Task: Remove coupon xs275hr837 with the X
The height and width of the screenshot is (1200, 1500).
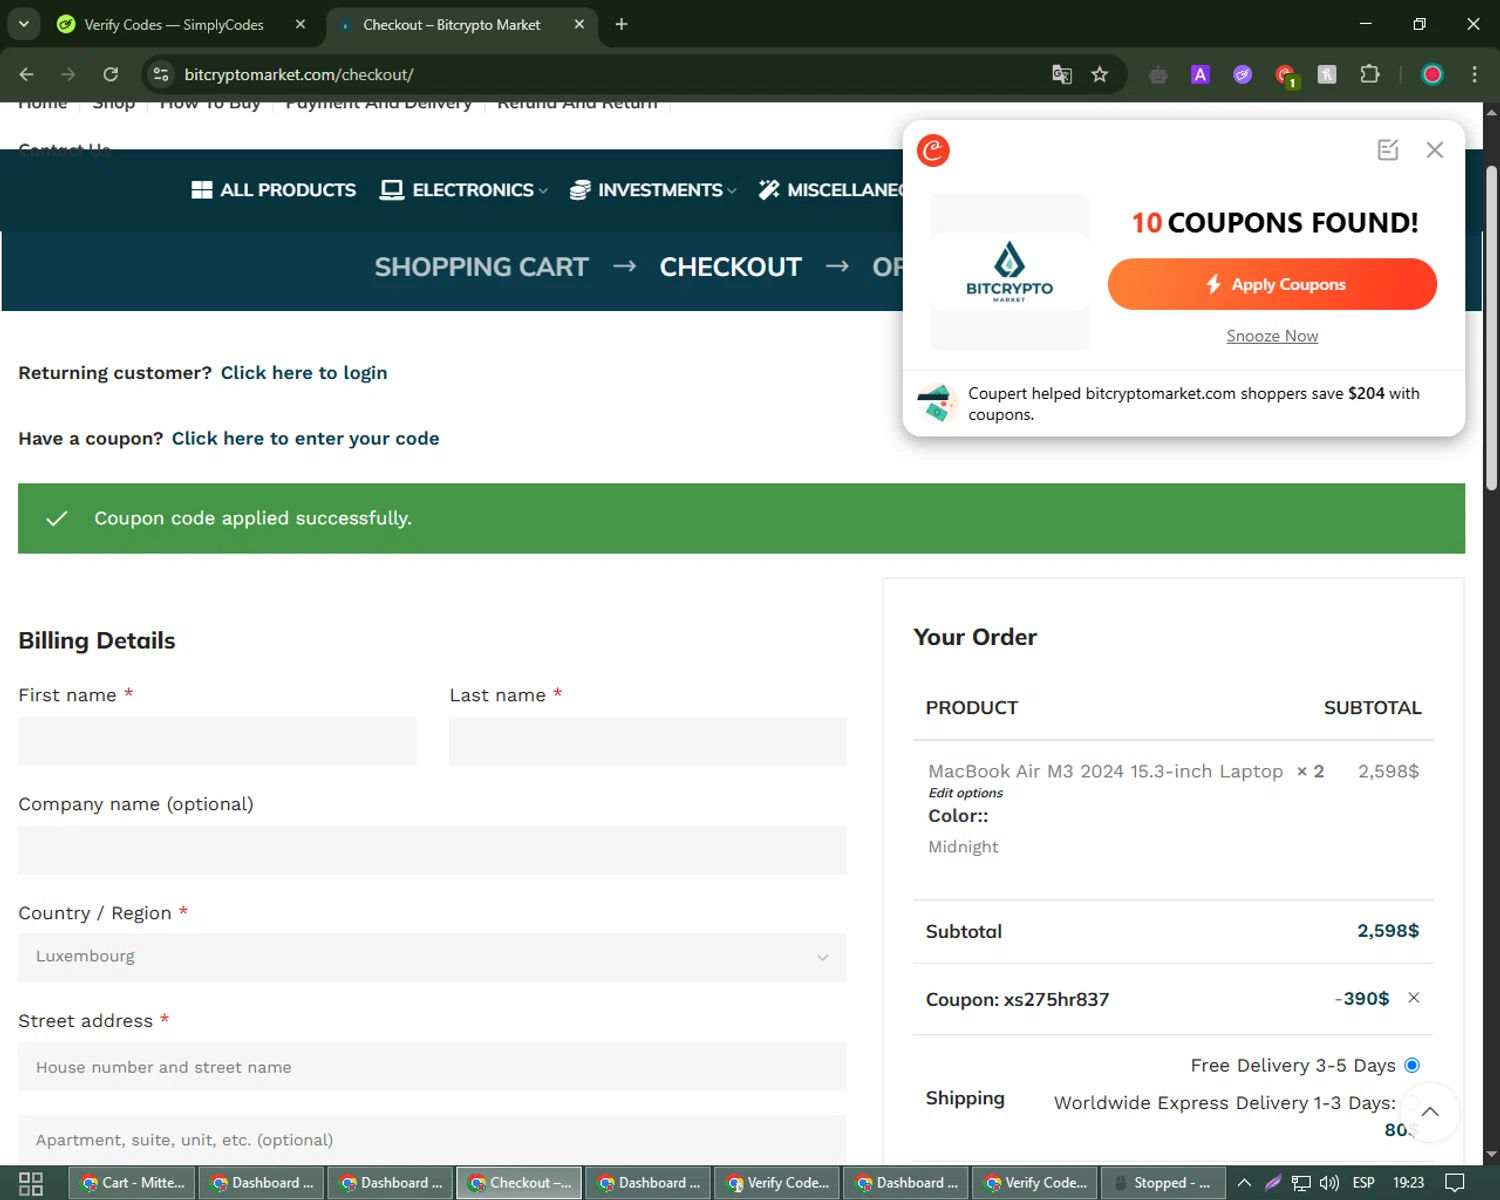Action: [1414, 998]
